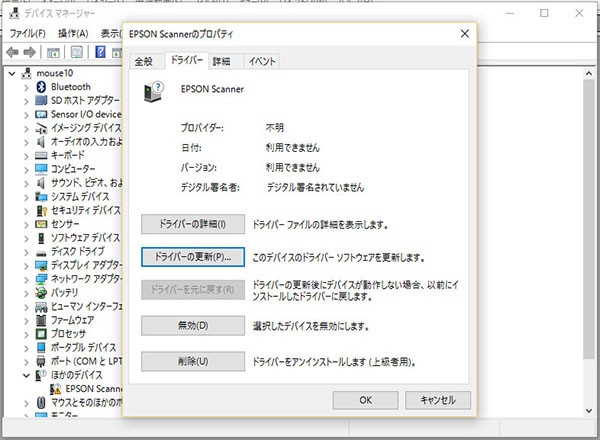Viewport: 600px width, 440px height.
Task: Select the SD ホスト アダプター icon
Action: 41,100
